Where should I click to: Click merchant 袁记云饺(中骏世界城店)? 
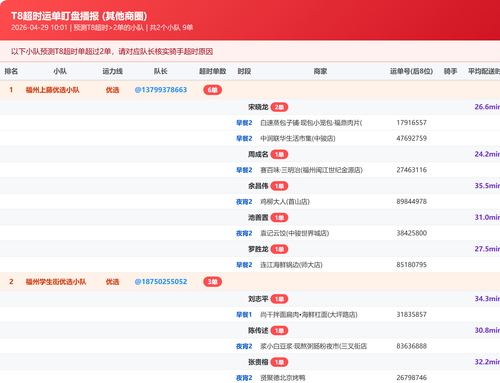[294, 233]
